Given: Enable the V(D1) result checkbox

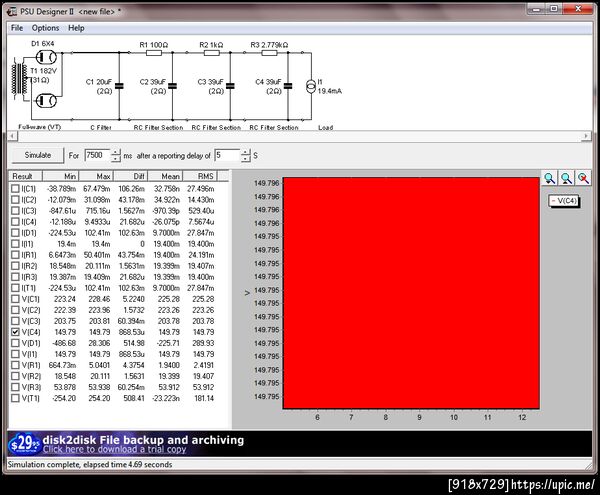Looking at the screenshot, I should (15, 343).
